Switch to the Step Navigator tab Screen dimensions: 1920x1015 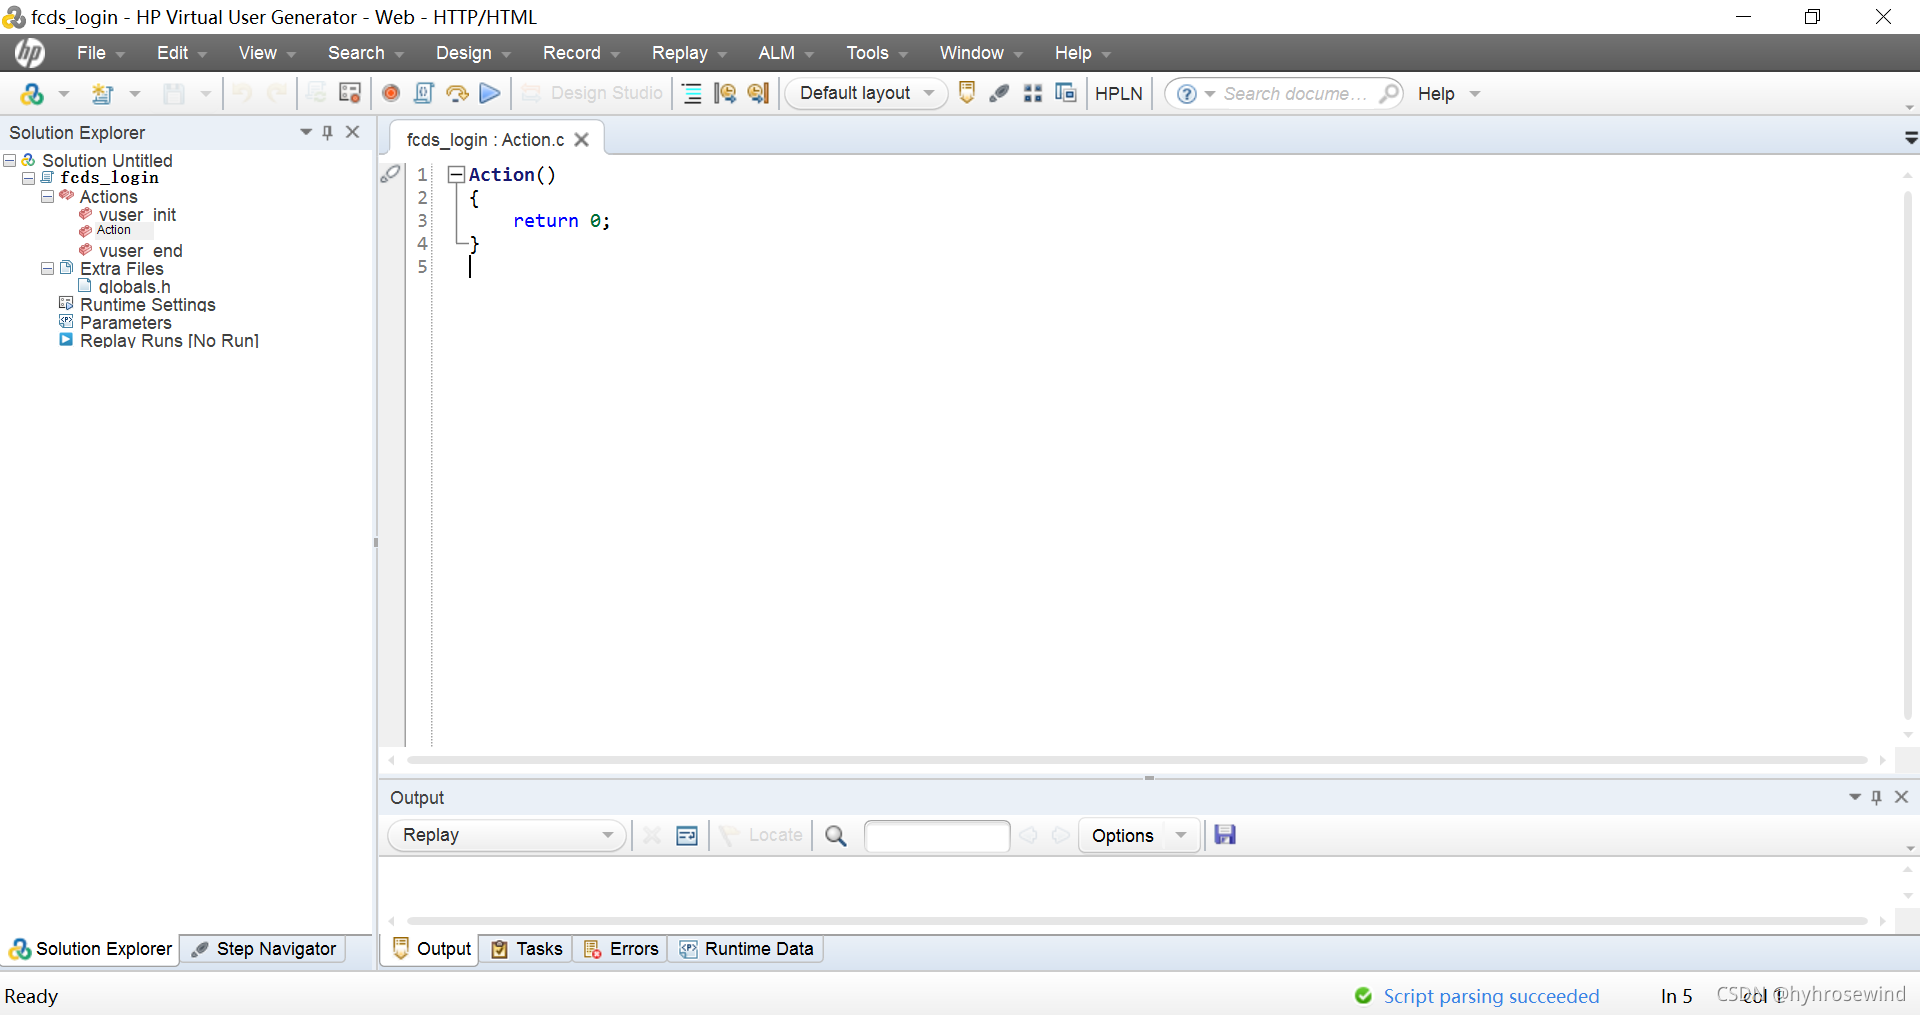click(265, 949)
